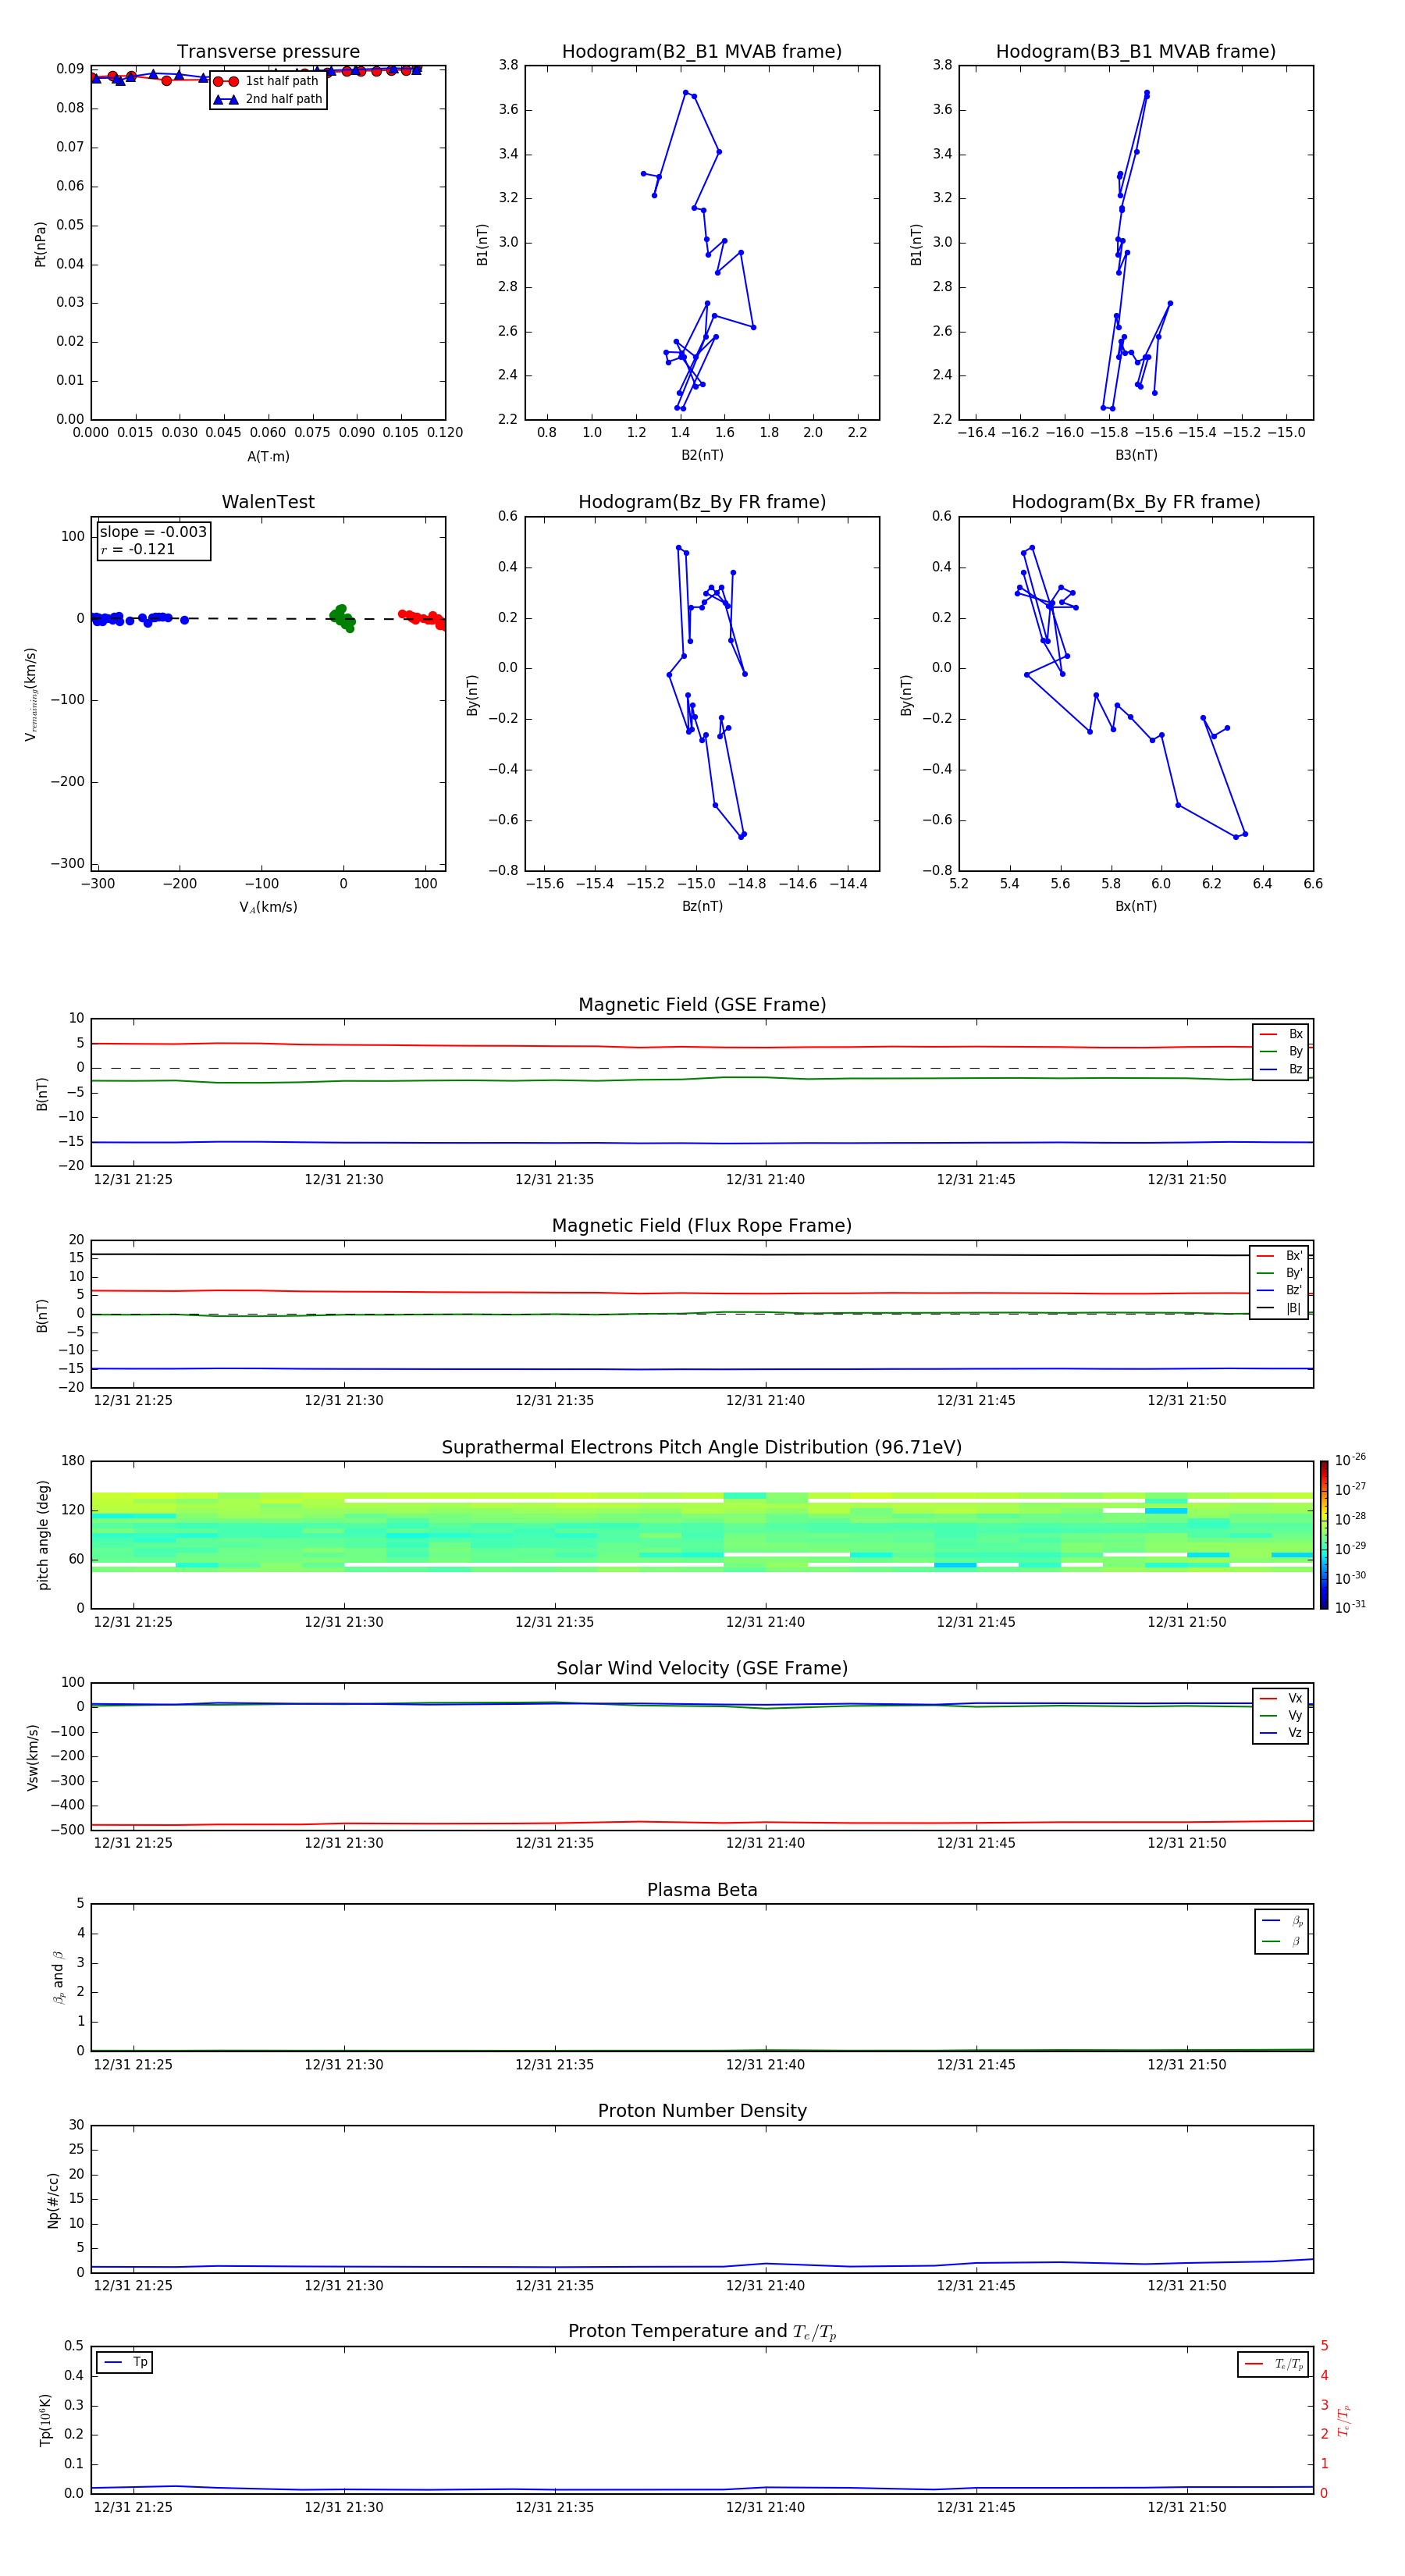Click the Hodogram(B3_B1 MVAB frame) title
The image size is (1405, 2576).
click(x=1136, y=52)
